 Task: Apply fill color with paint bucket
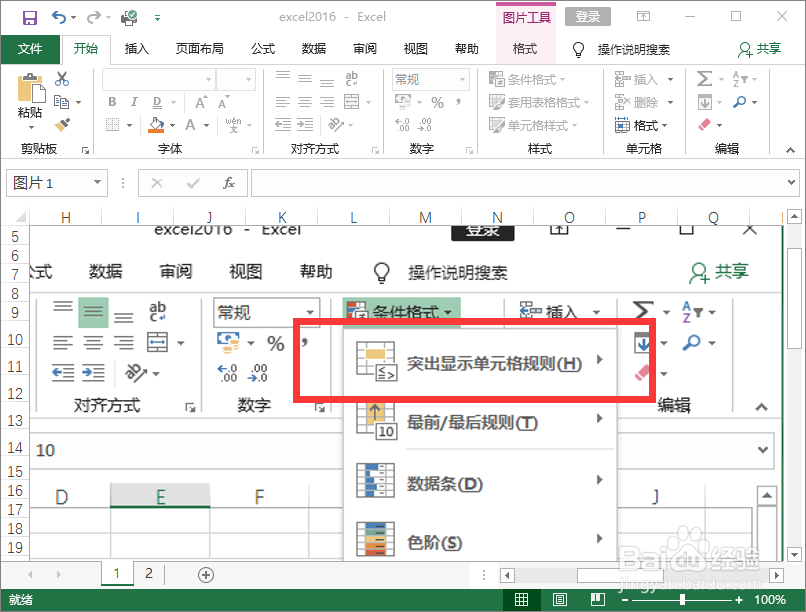(156, 125)
